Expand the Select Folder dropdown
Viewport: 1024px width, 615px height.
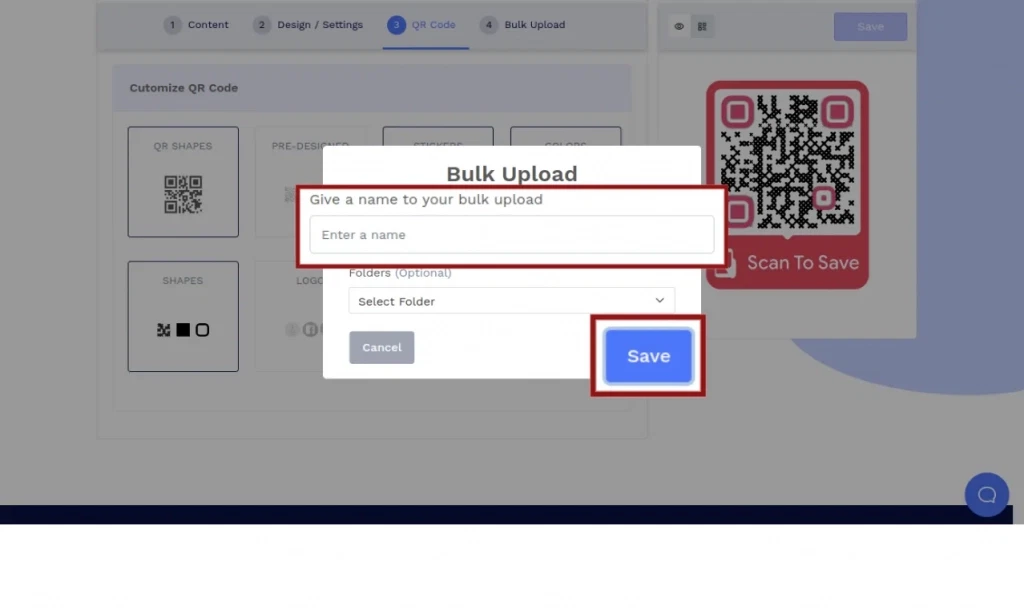pyautogui.click(x=511, y=301)
